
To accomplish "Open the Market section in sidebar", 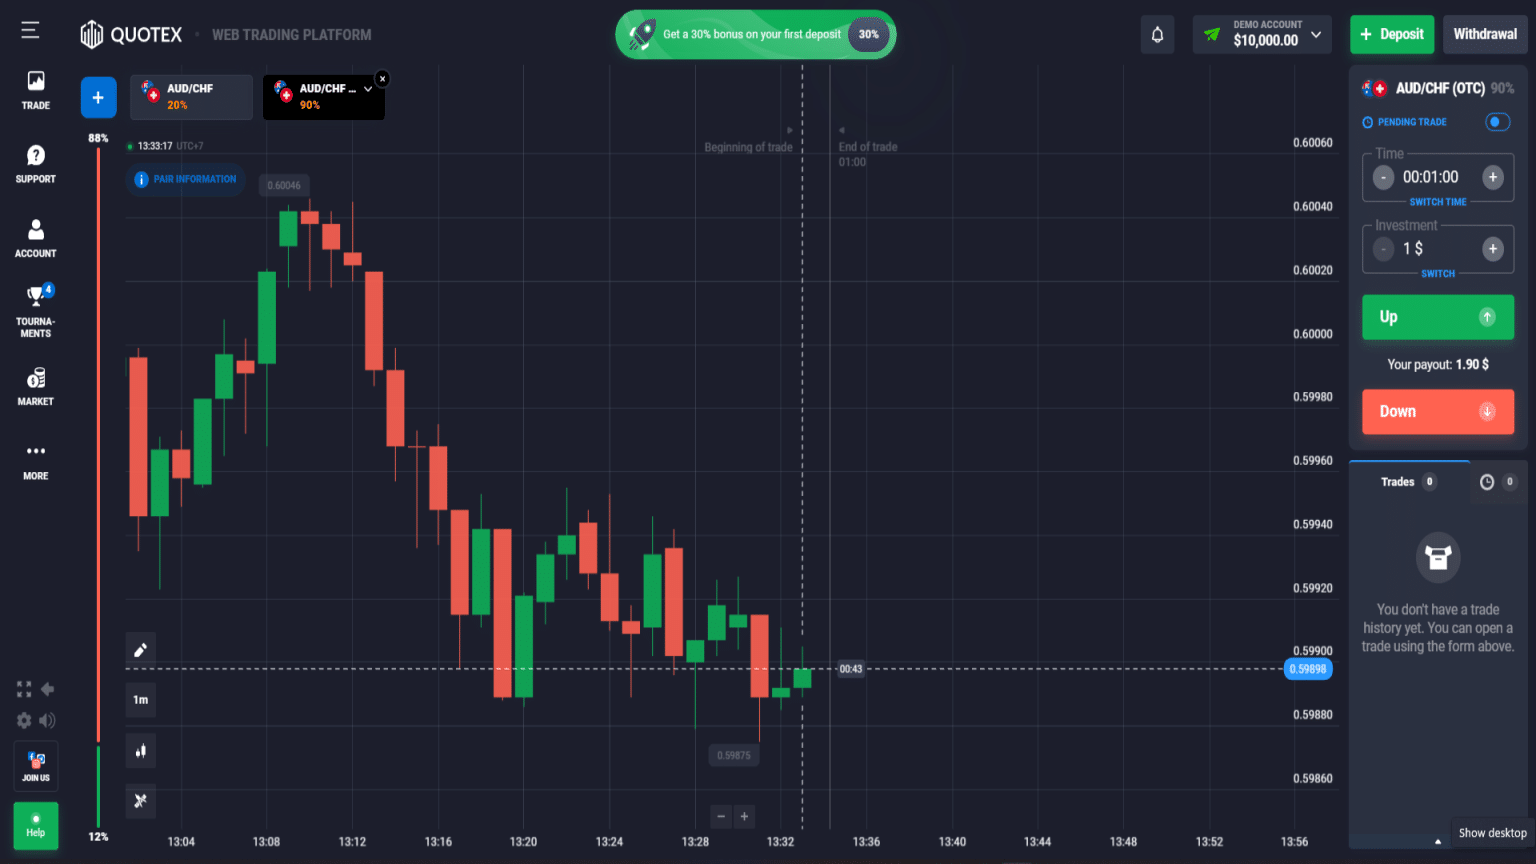I will [36, 386].
